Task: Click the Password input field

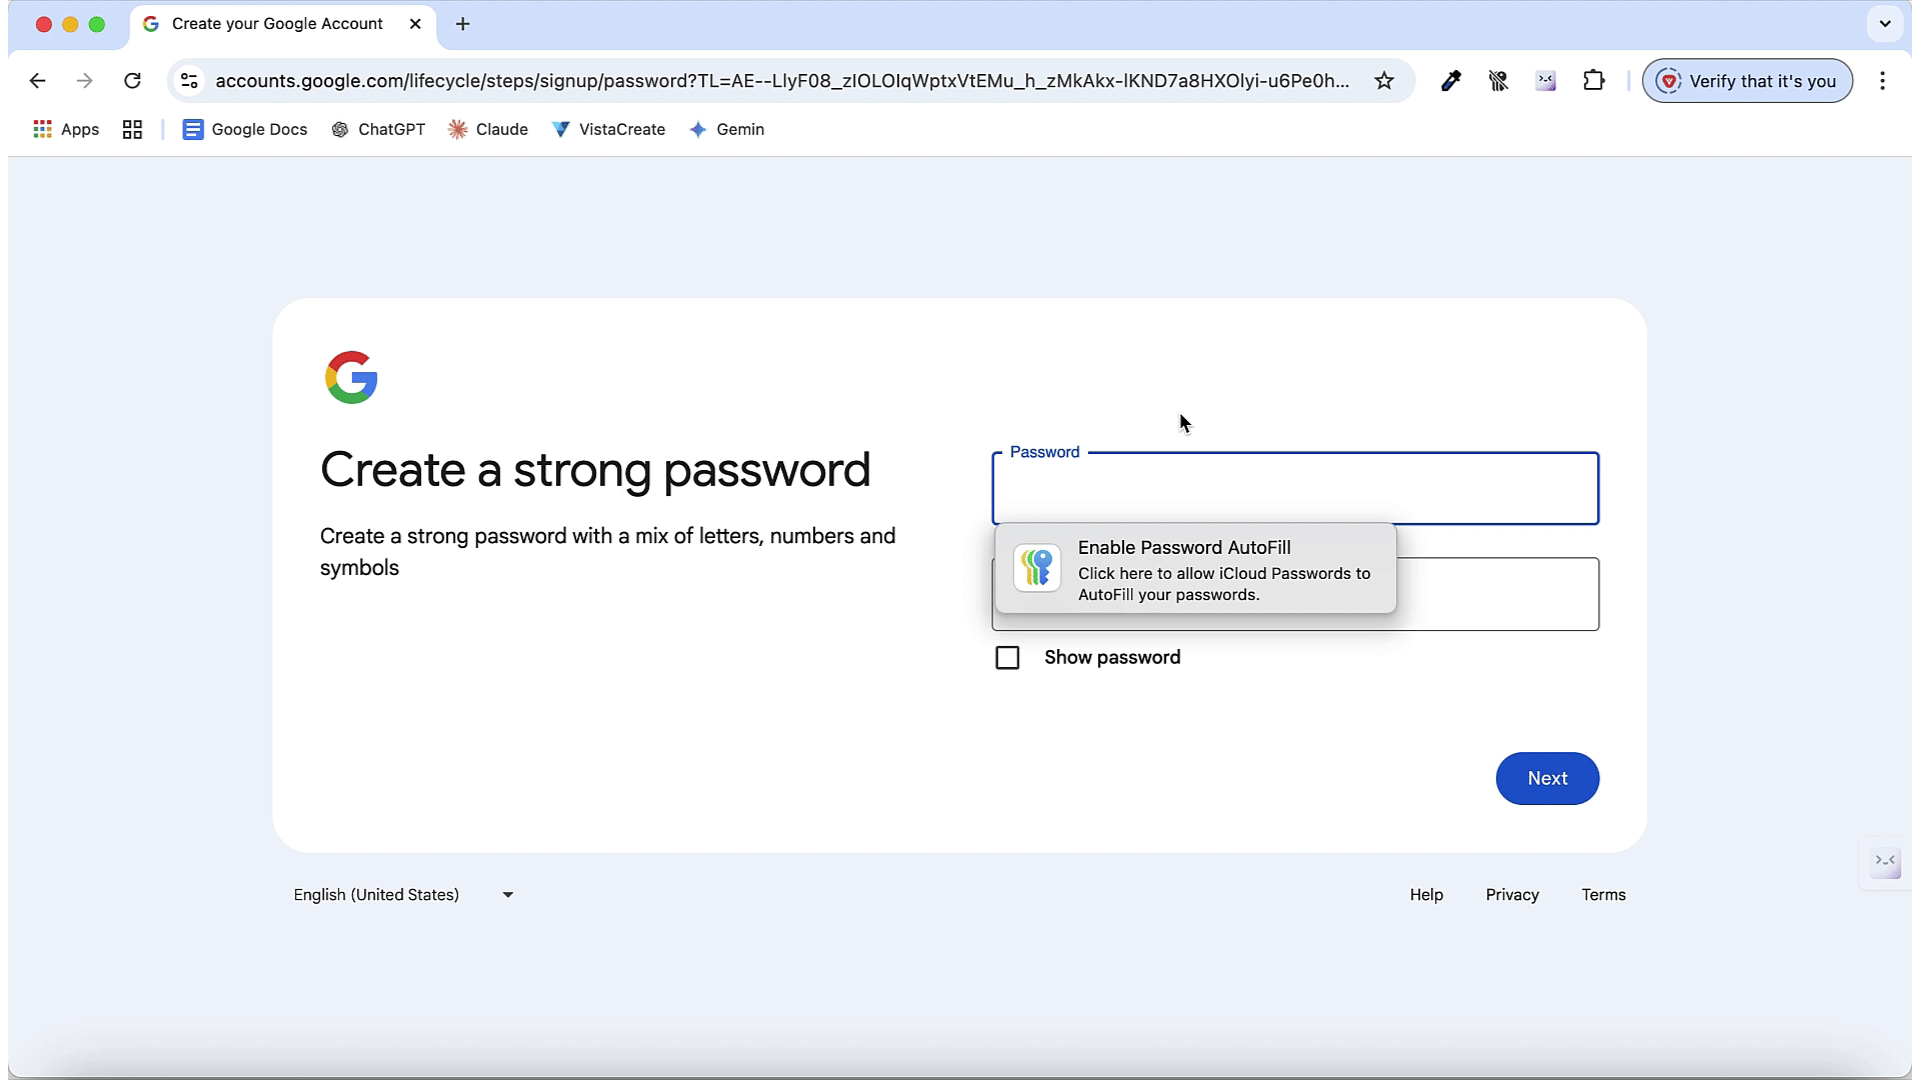Action: (1295, 490)
